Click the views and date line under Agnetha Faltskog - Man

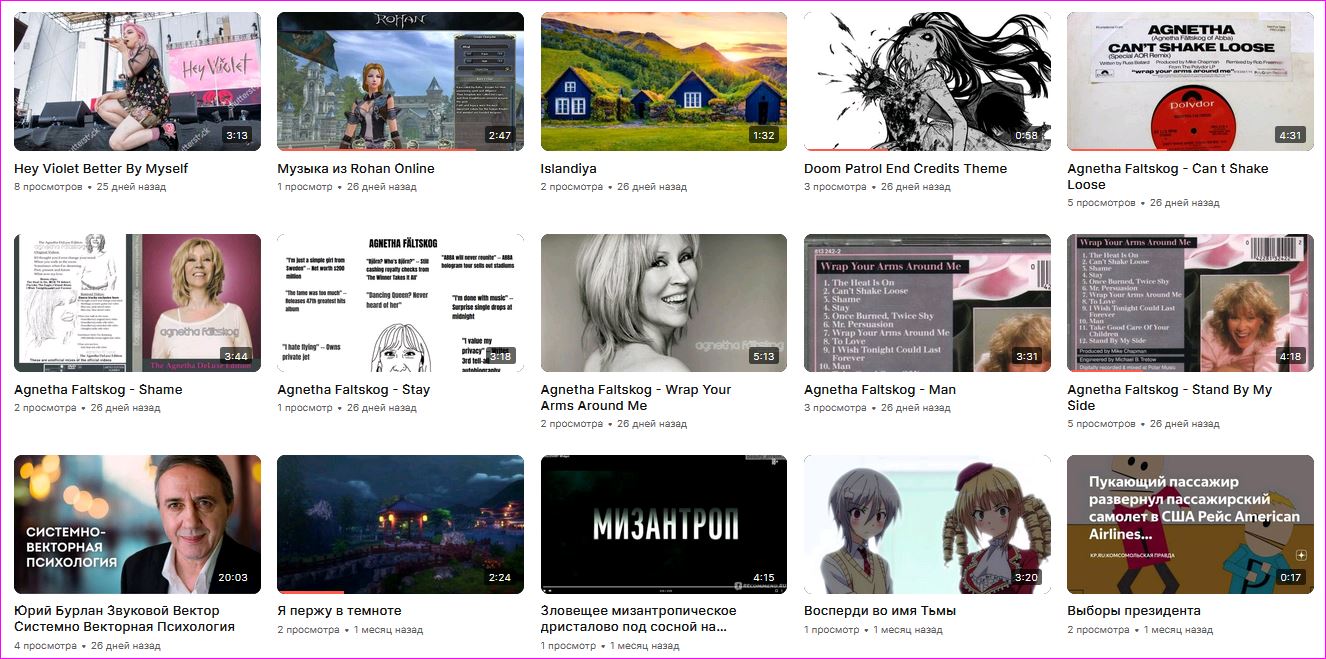(877, 408)
